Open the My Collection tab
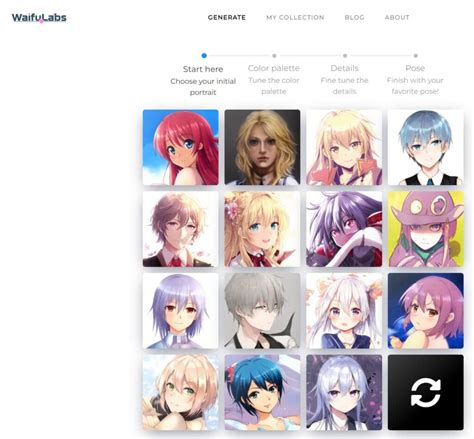This screenshot has height=439, width=474. [x=295, y=17]
